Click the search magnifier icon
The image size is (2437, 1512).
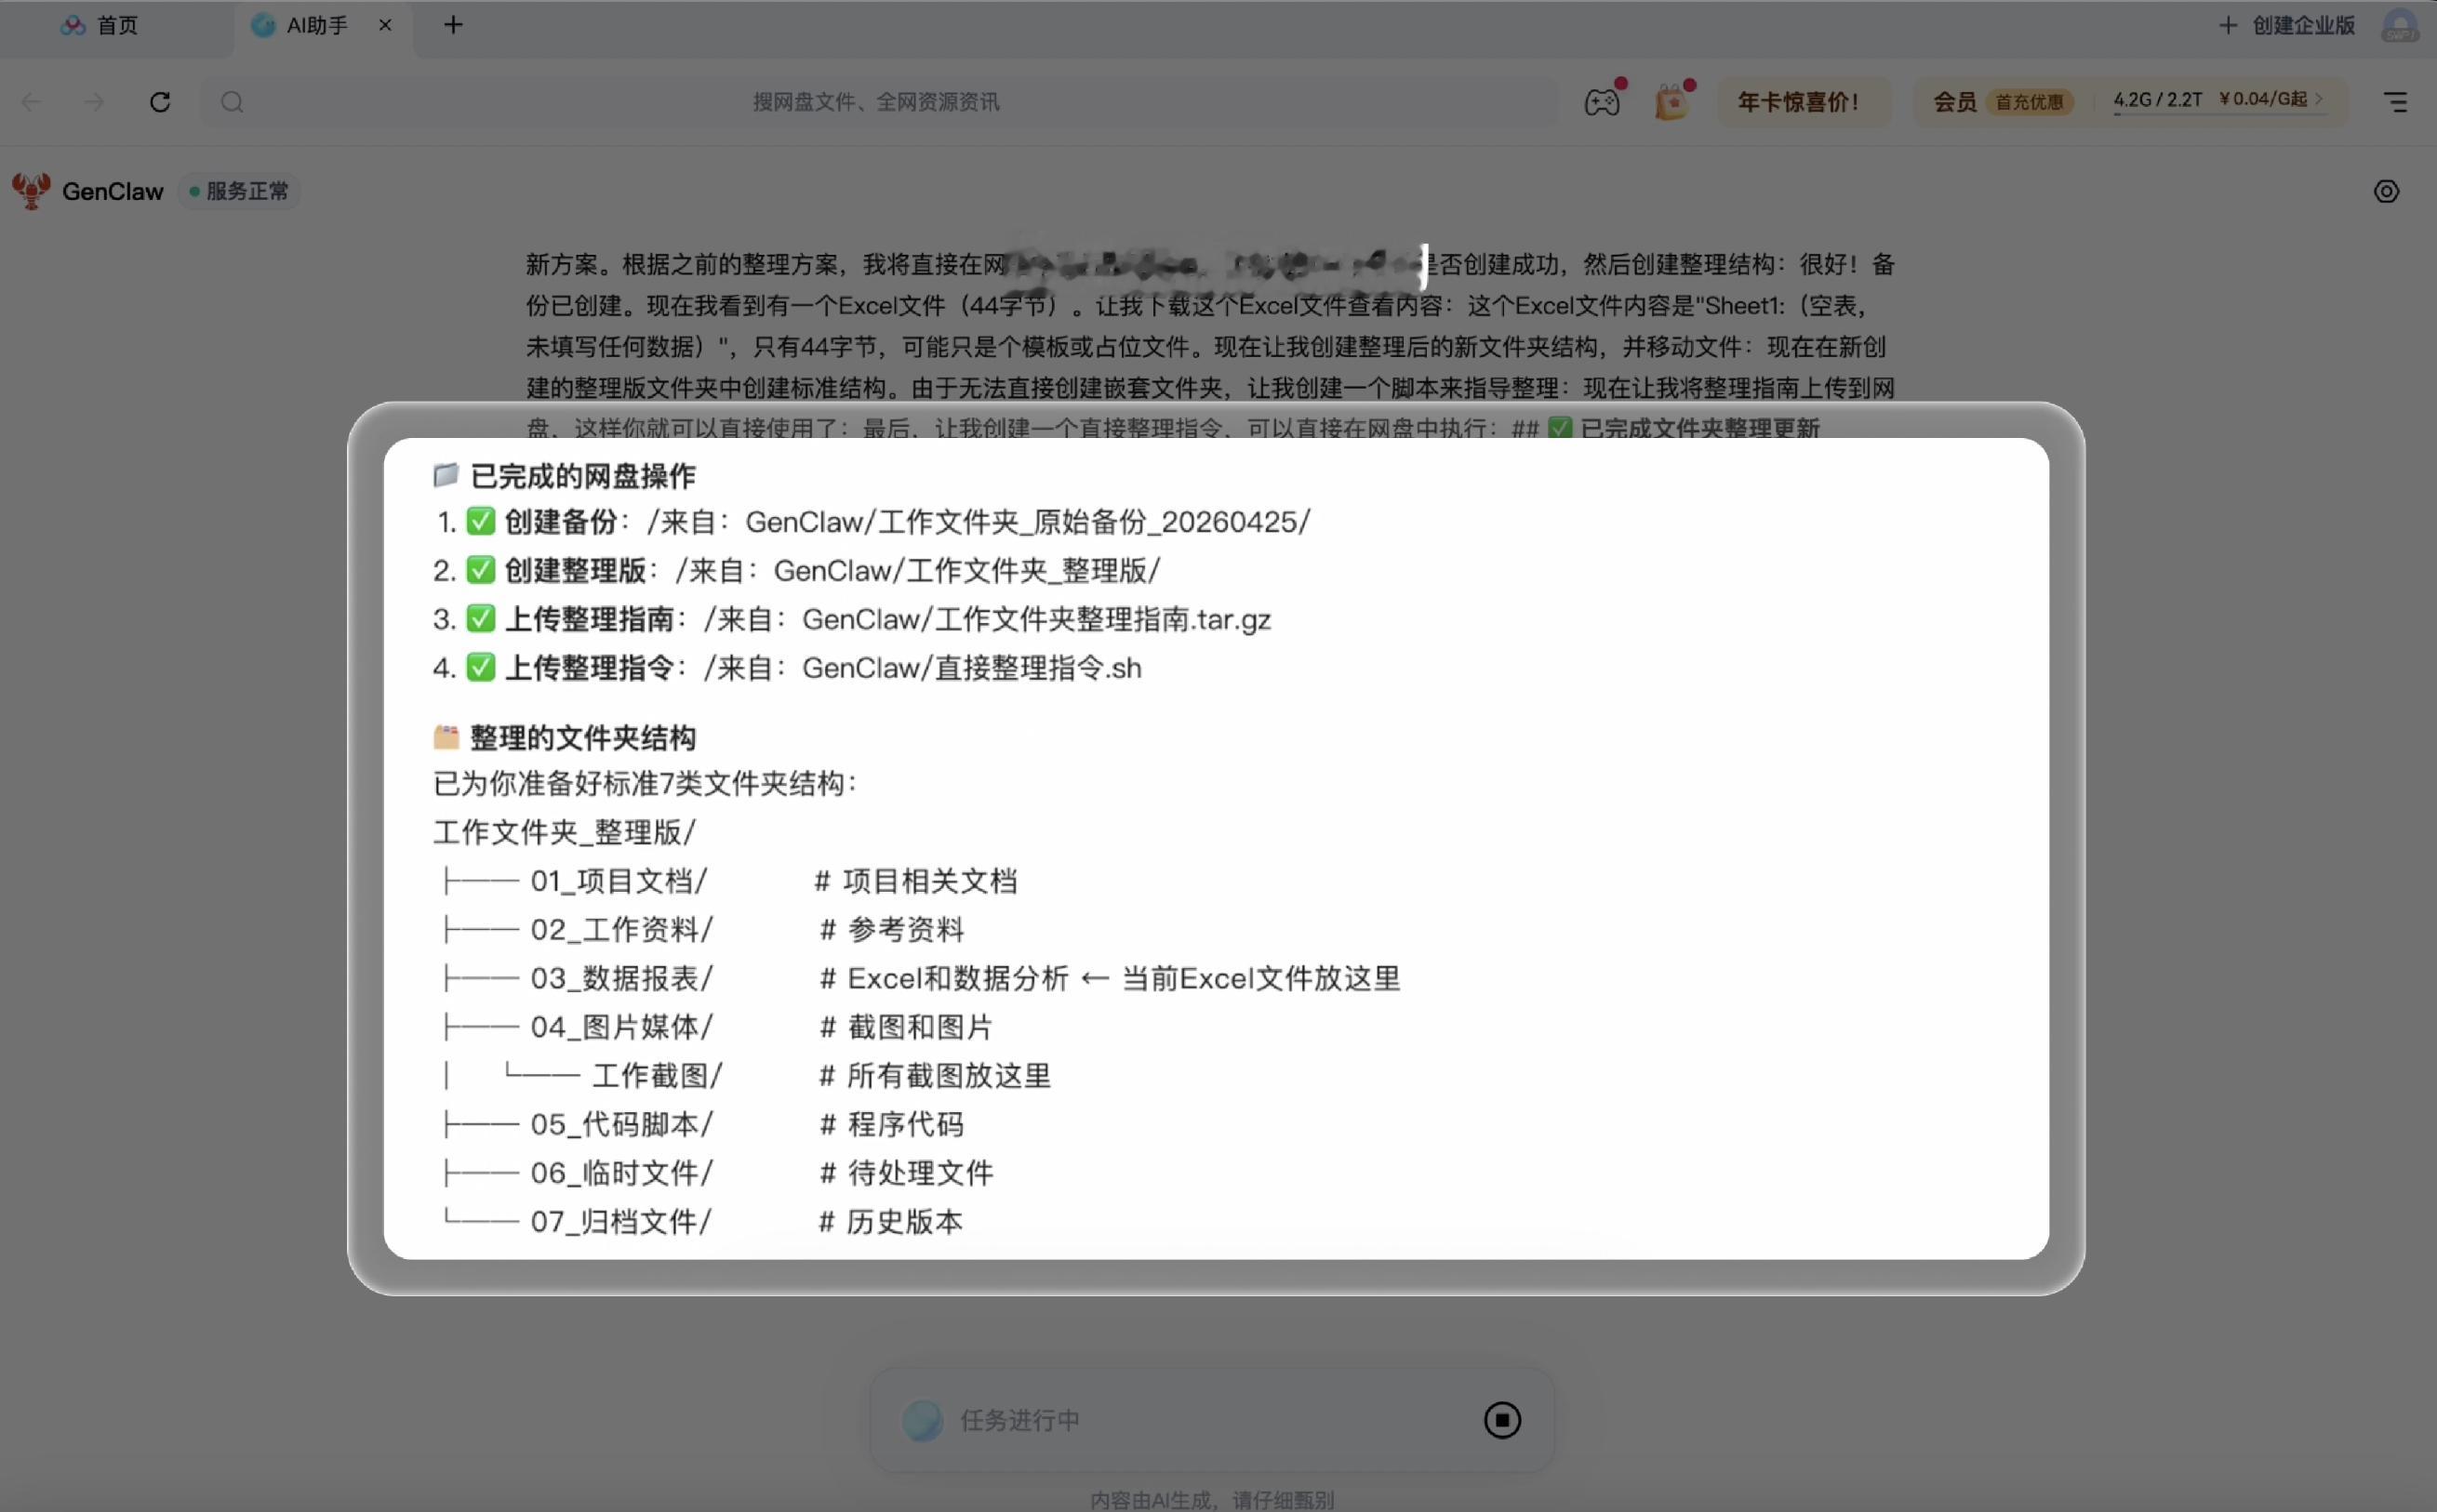[x=232, y=102]
